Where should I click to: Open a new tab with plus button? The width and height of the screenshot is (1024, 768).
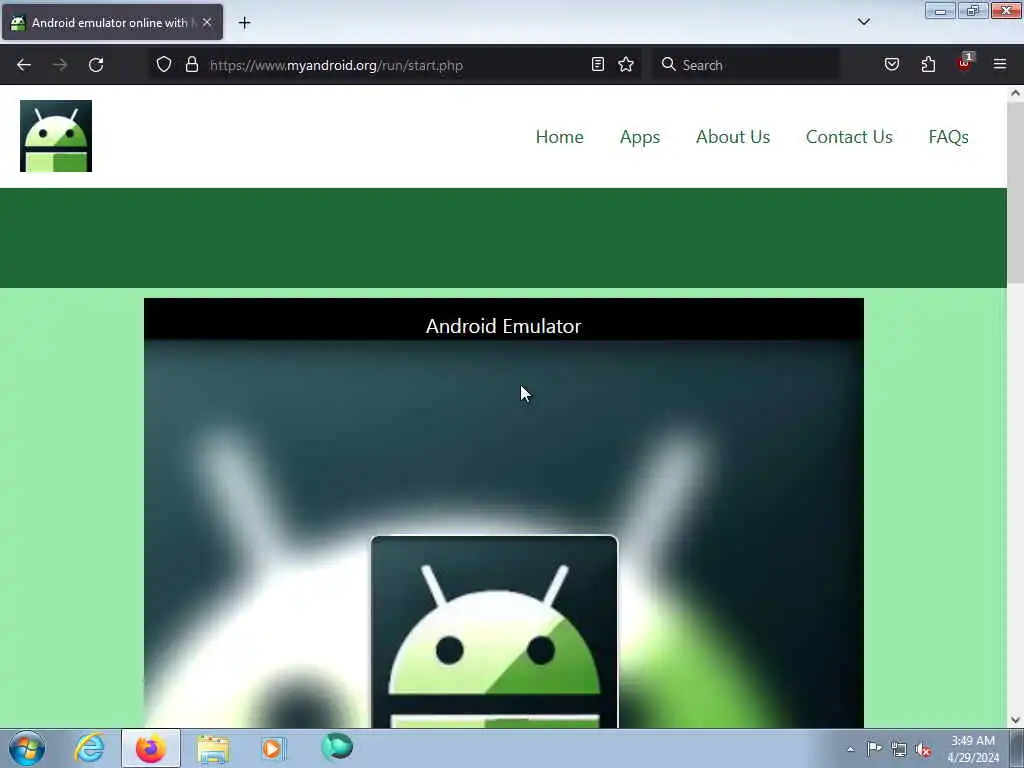tap(244, 23)
